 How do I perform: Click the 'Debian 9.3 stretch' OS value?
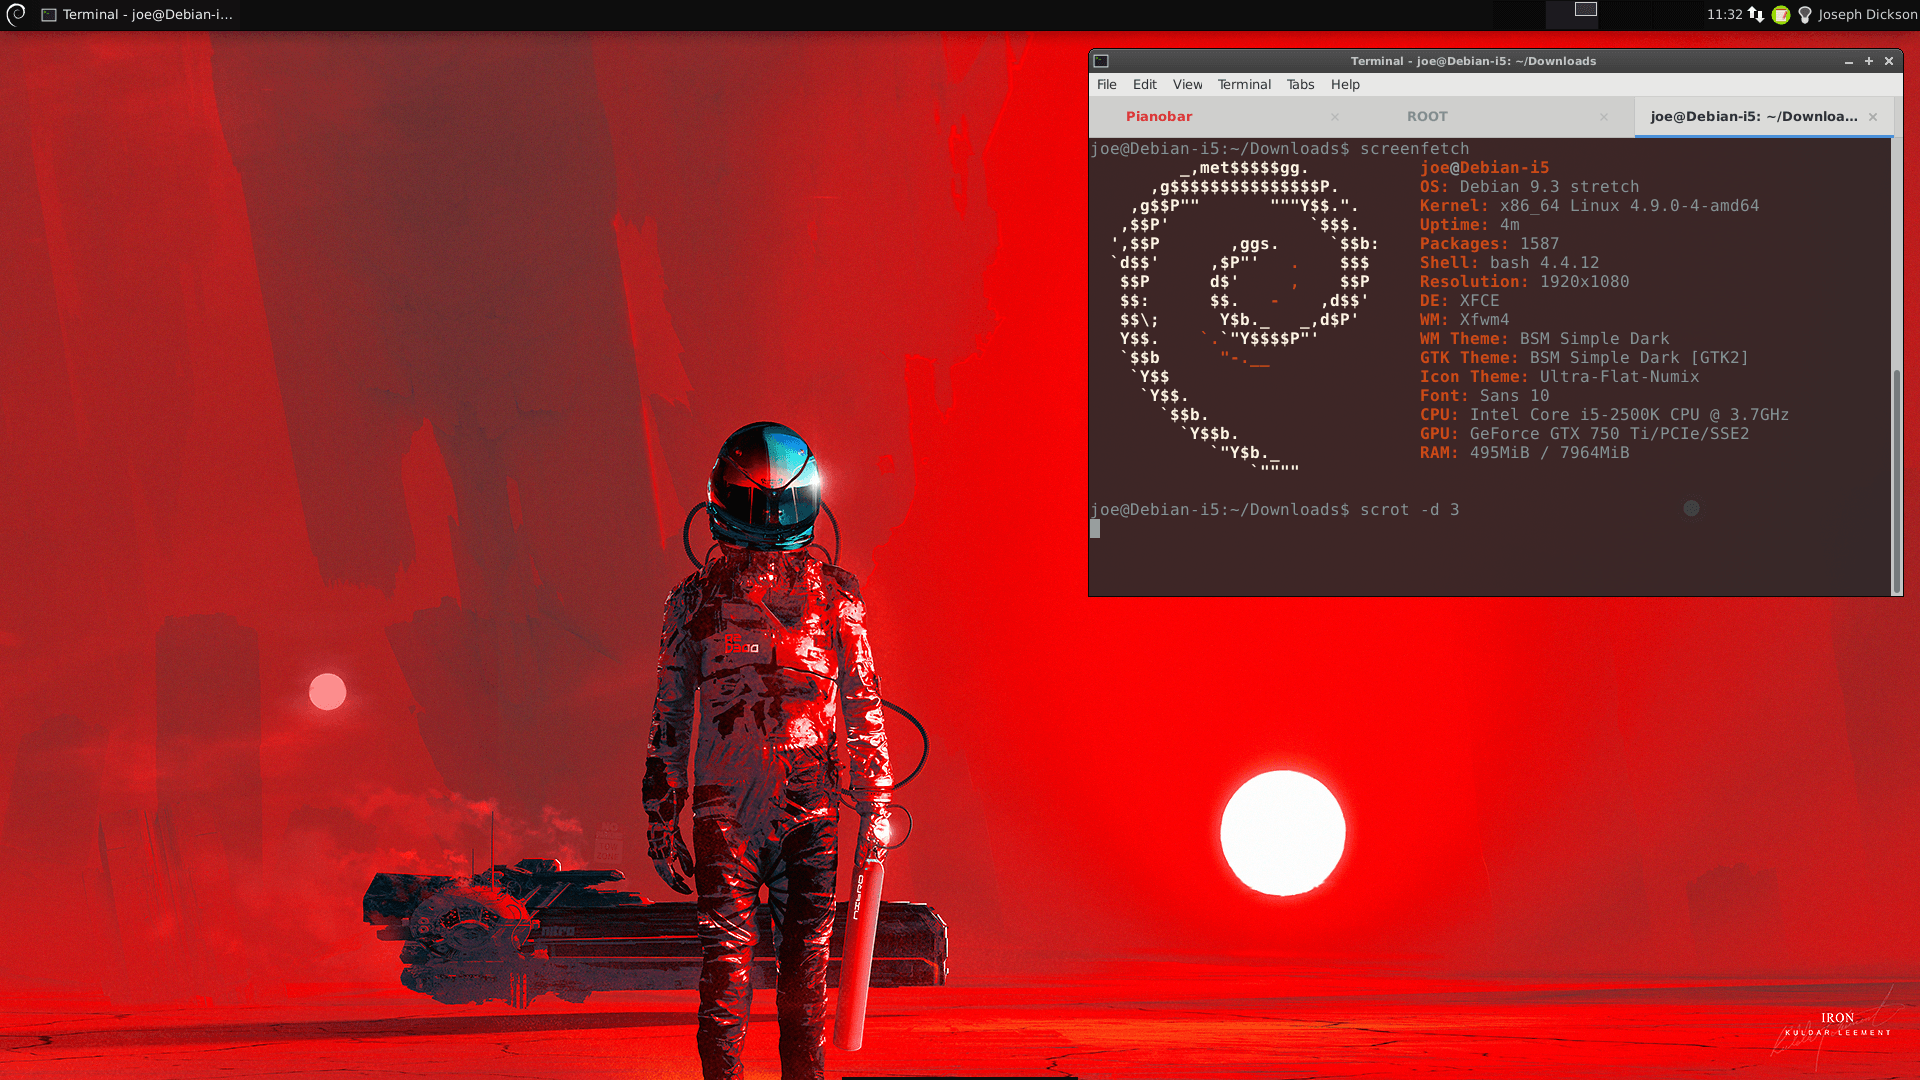coord(1549,187)
